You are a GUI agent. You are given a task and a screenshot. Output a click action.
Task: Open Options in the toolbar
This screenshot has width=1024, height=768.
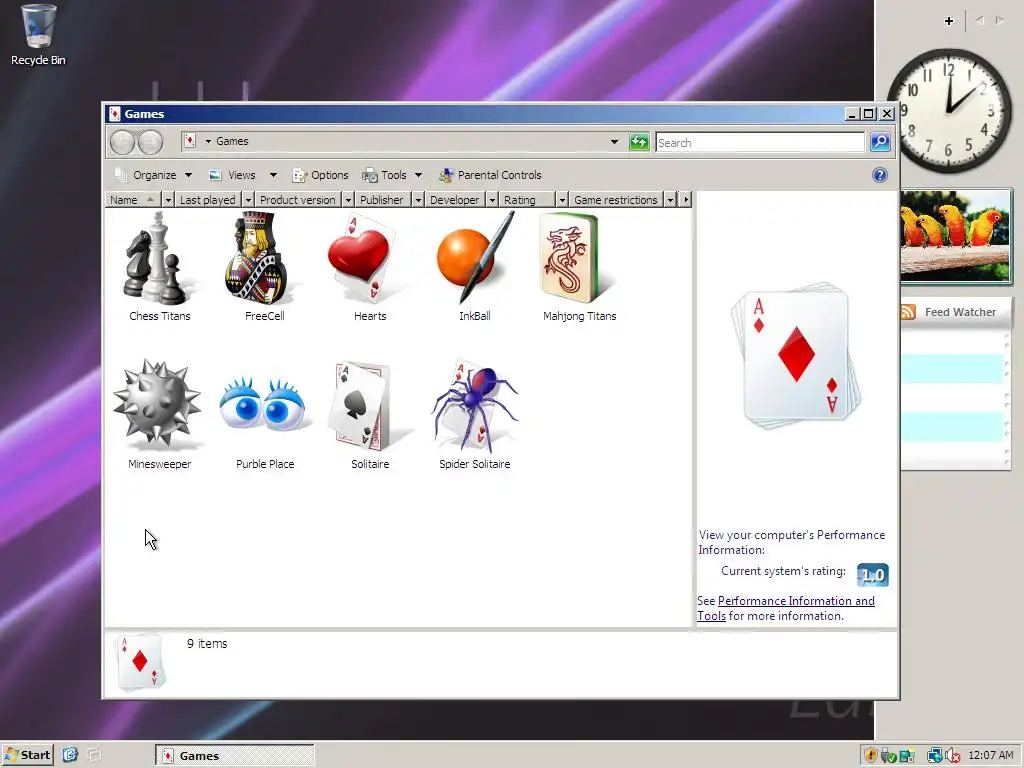coord(321,175)
